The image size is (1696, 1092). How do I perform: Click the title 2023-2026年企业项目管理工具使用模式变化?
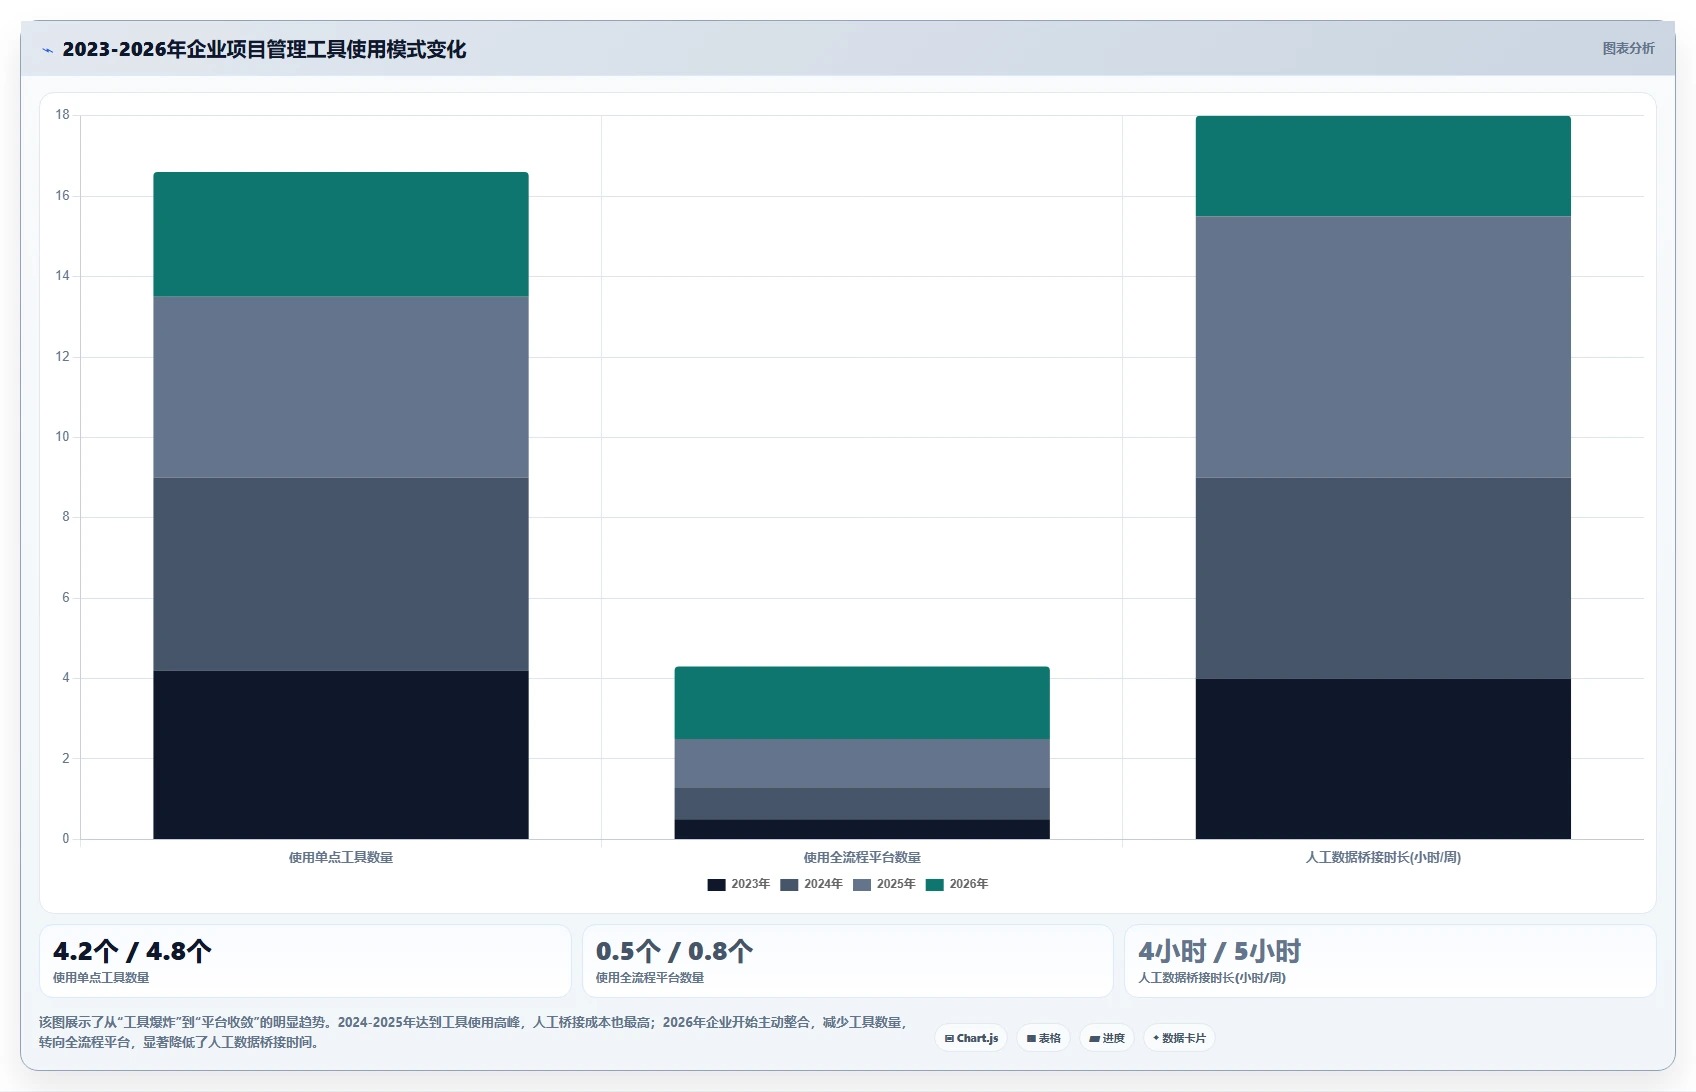pyautogui.click(x=264, y=49)
